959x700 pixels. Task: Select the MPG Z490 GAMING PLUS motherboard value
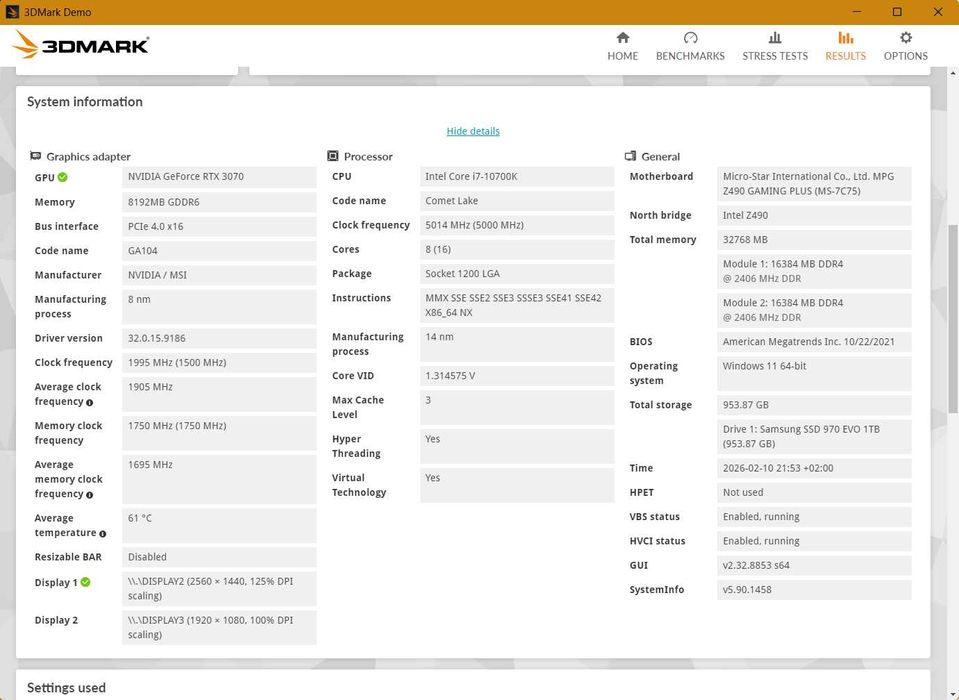click(x=814, y=184)
